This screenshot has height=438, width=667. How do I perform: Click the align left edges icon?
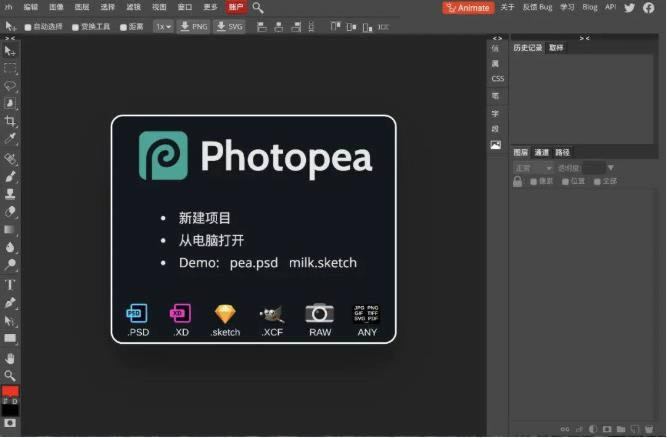[x=262, y=27]
